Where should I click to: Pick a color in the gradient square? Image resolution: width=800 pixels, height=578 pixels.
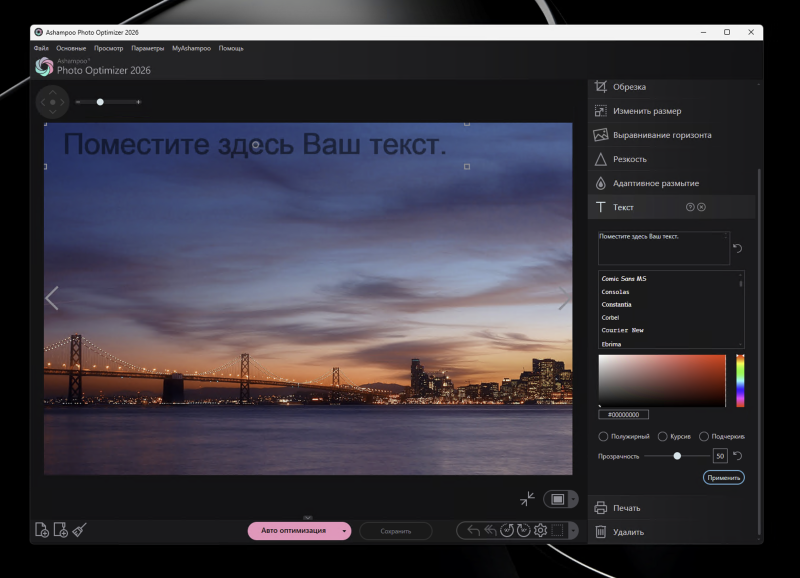[662, 381]
